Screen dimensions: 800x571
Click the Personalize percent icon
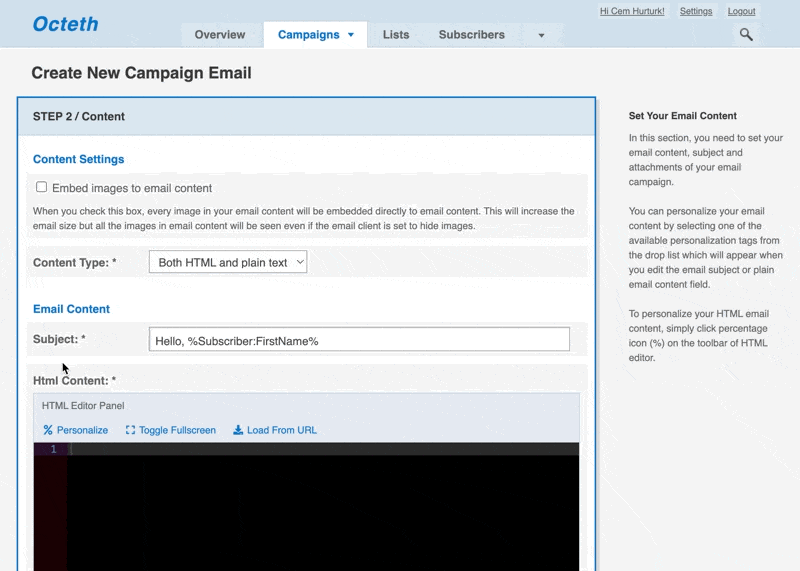pyautogui.click(x=48, y=430)
